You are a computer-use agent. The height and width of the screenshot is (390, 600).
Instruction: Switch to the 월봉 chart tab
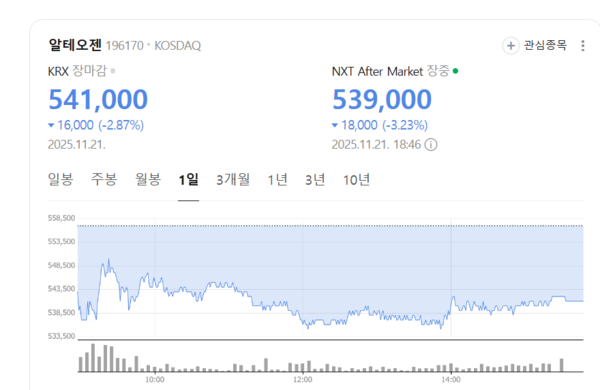[x=148, y=179]
